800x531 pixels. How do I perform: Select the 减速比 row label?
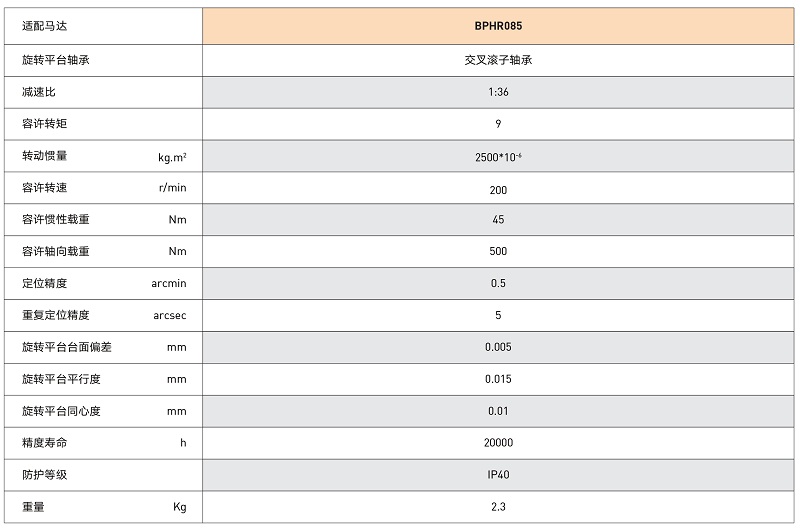click(39, 92)
